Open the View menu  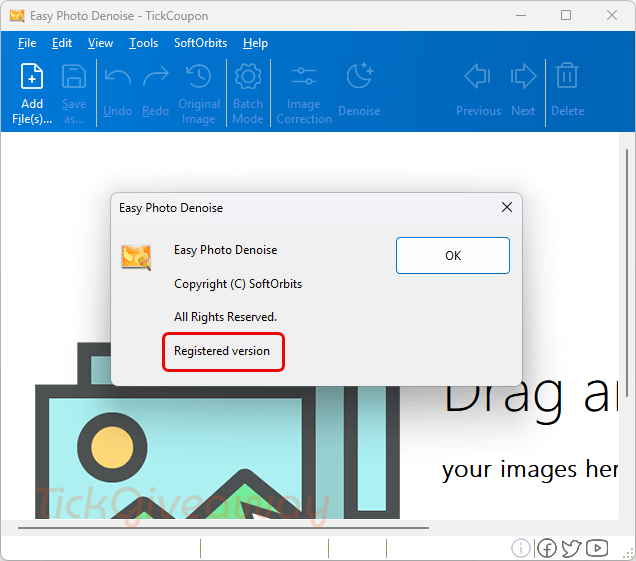100,43
